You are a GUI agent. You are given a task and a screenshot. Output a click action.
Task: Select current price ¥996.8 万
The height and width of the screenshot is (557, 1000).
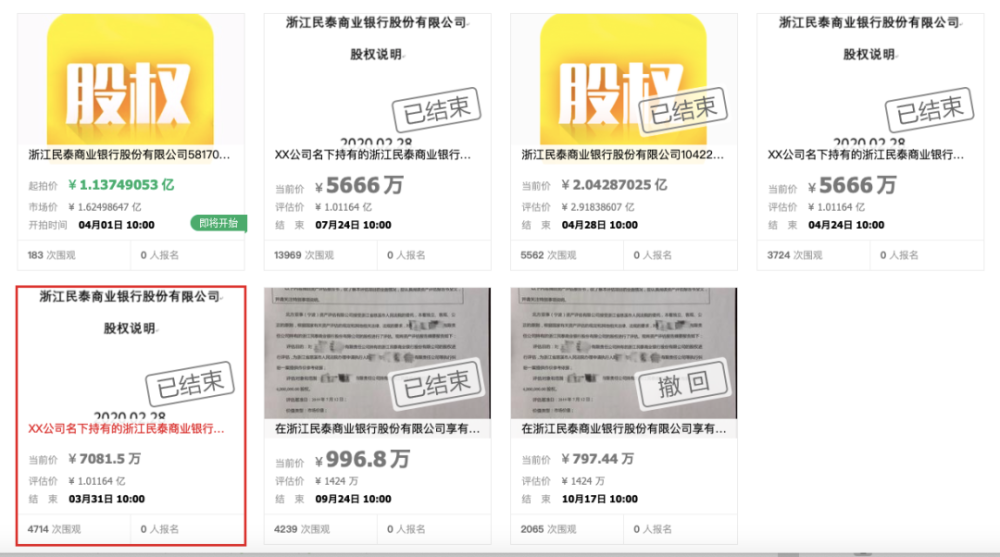coord(362,459)
